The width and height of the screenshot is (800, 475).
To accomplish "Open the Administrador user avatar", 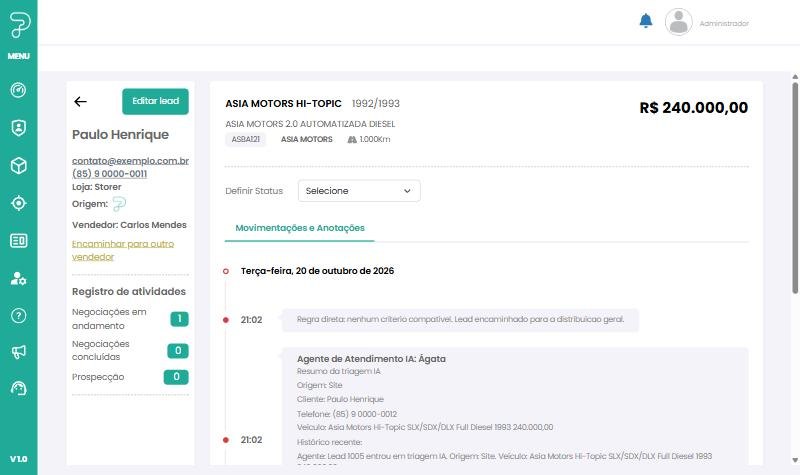I will 679,22.
